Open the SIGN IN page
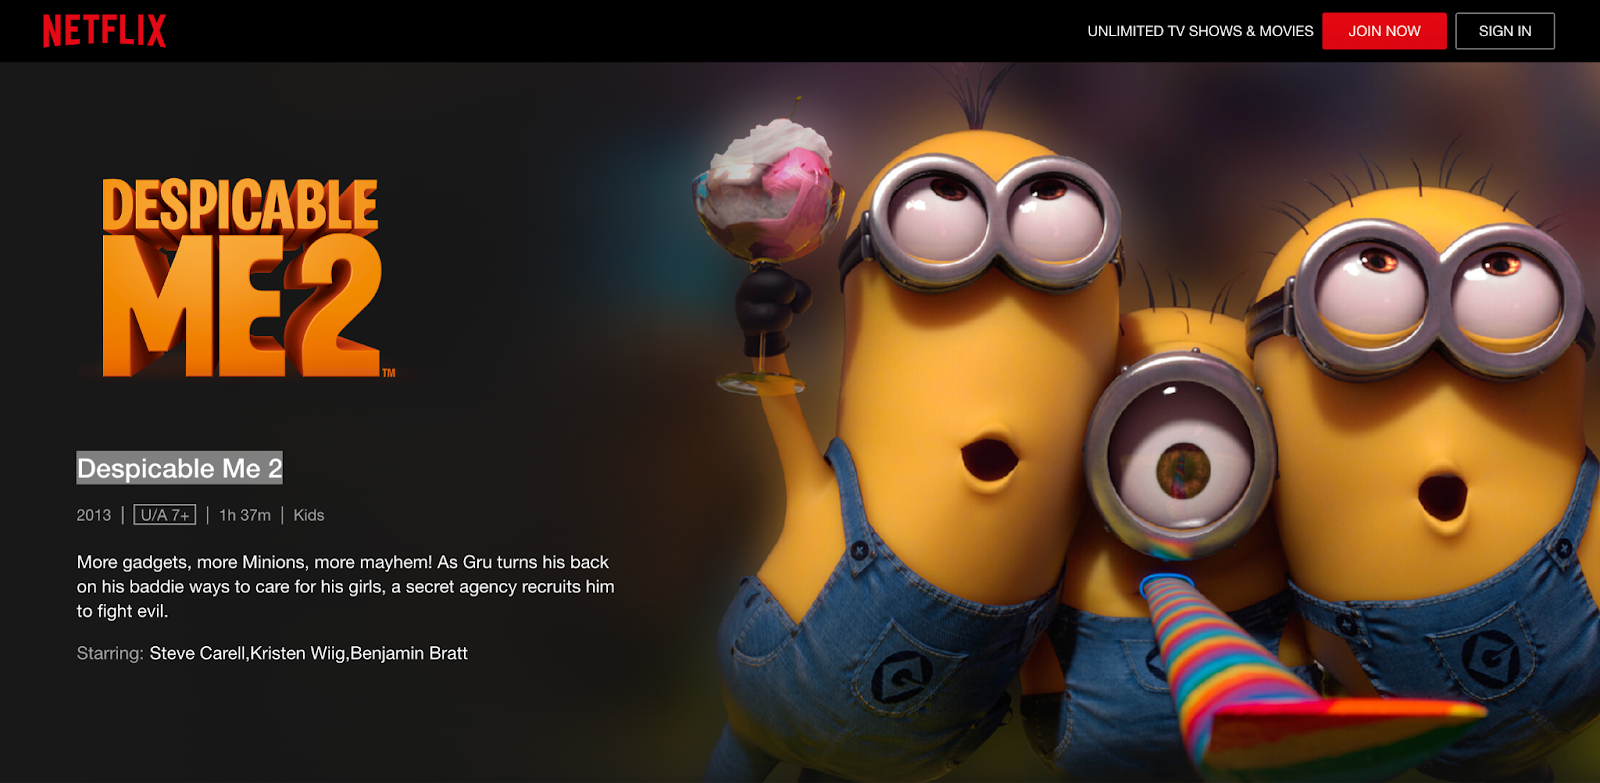This screenshot has height=783, width=1600. pyautogui.click(x=1505, y=31)
